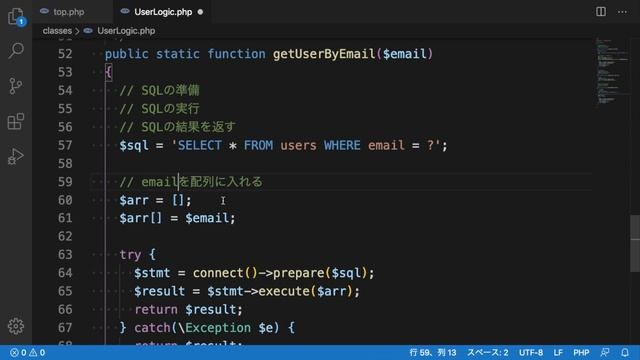Click the connect() call on line 64
Image resolution: width=640 pixels, height=360 pixels.
coord(225,273)
